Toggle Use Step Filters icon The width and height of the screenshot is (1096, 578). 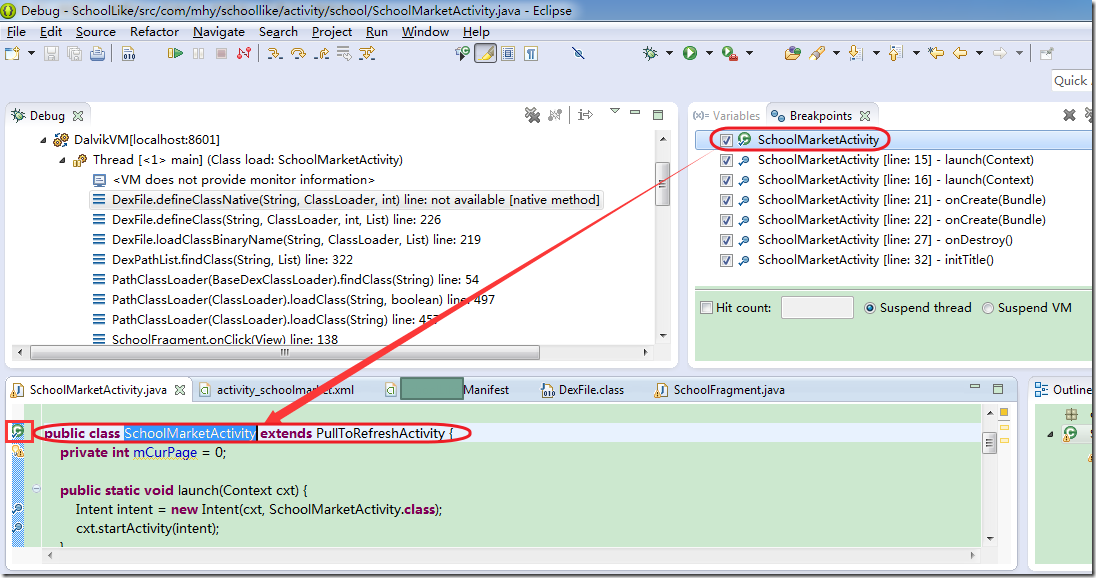(x=367, y=53)
